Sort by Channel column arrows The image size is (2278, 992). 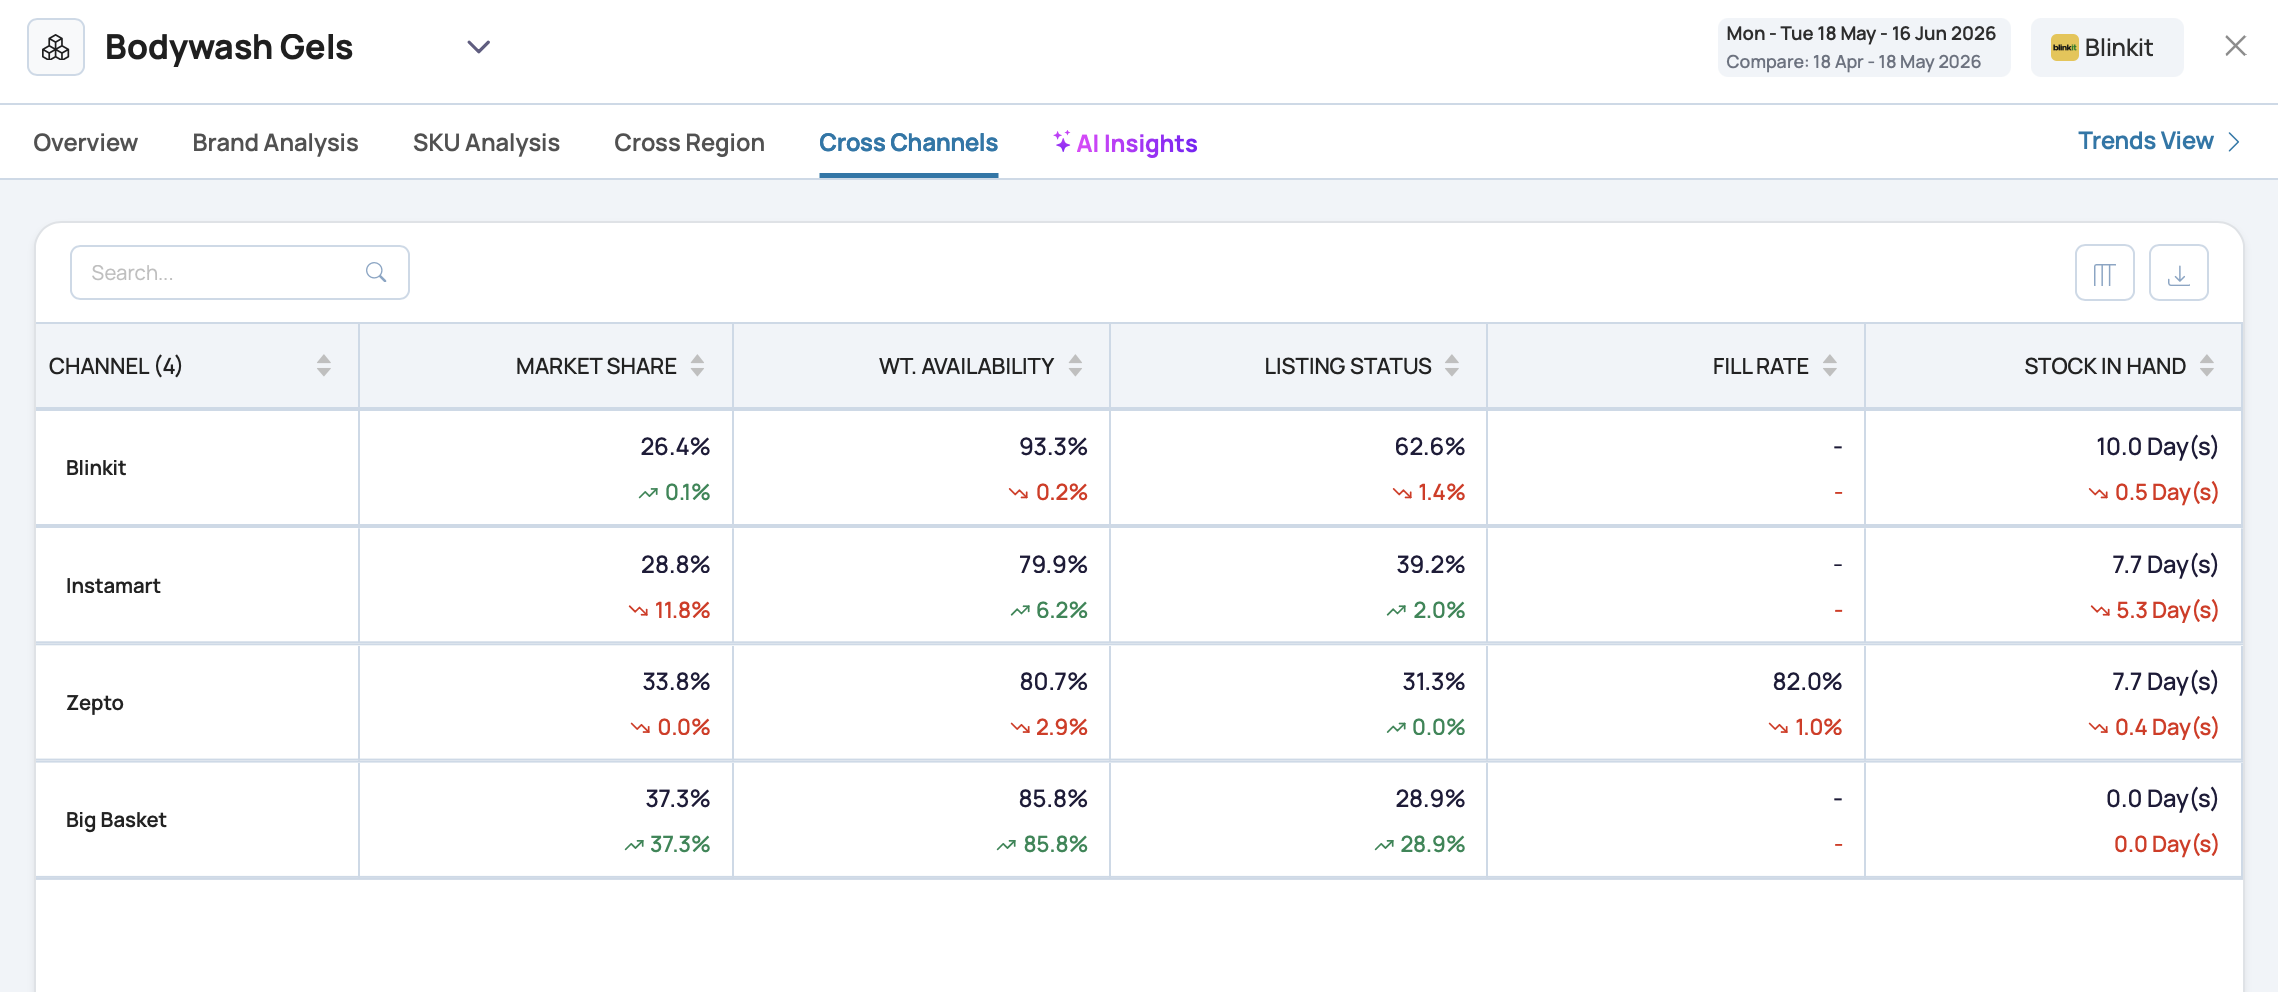(x=324, y=366)
